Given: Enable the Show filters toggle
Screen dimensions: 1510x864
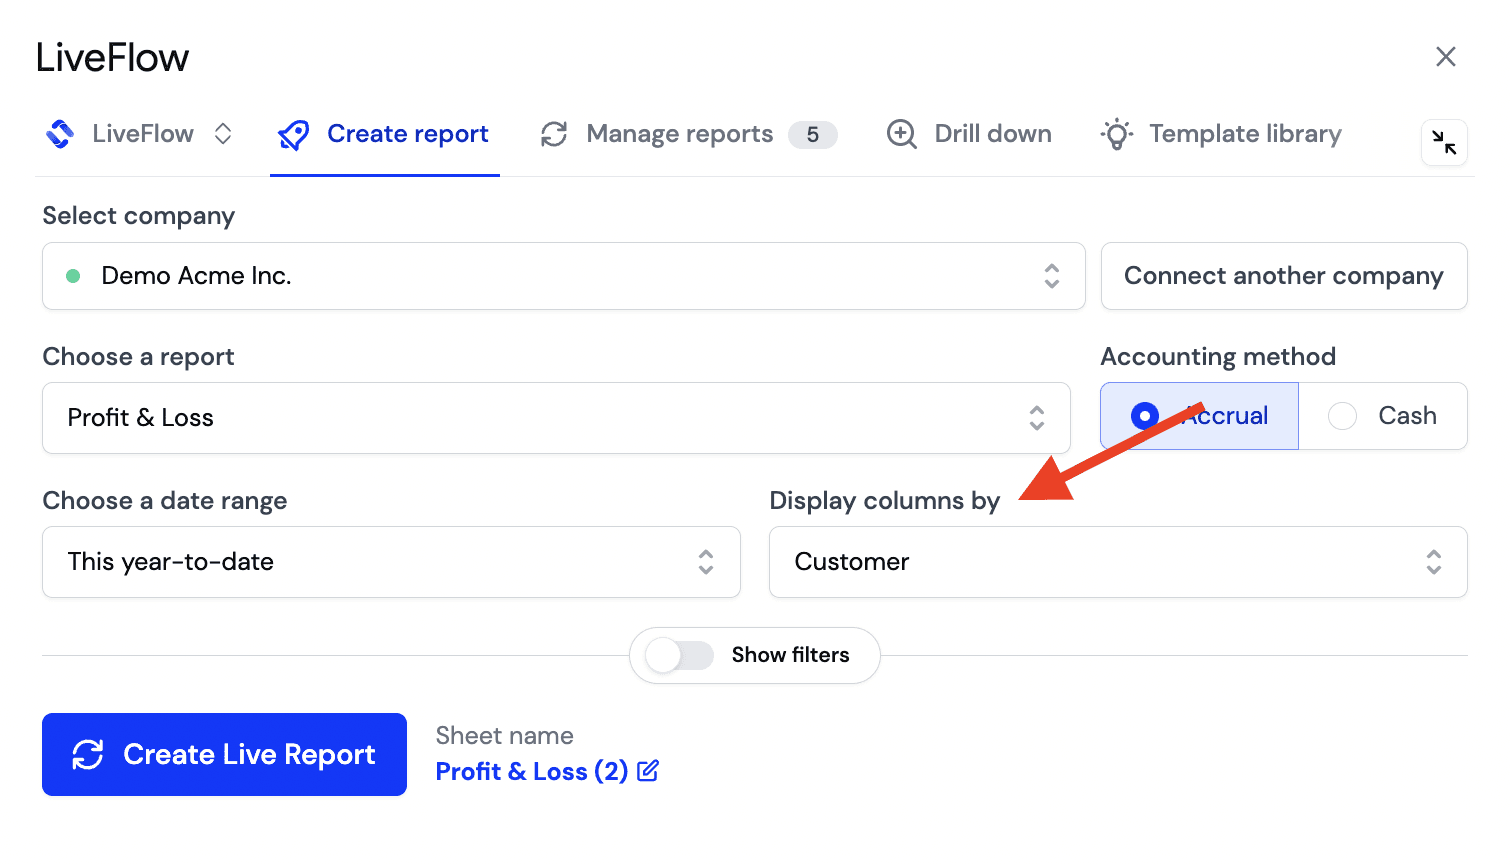Looking at the screenshot, I should tap(678, 655).
